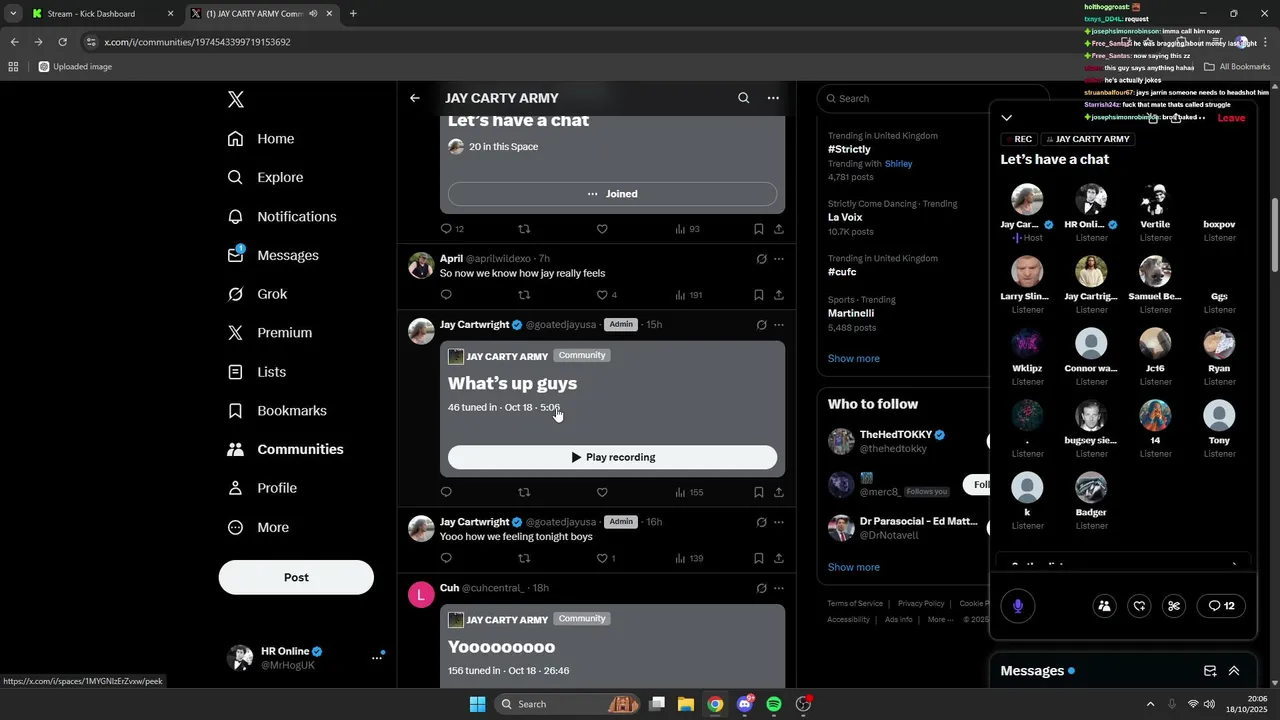This screenshot has width=1280, height=720.
Task: Open the Space guests list icon
Action: pos(1104,606)
